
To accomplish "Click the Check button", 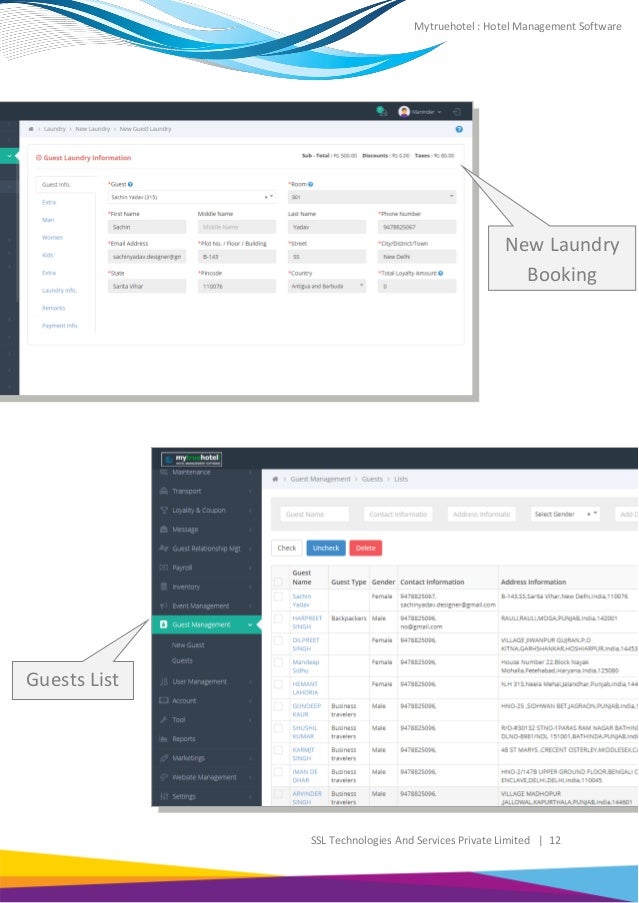I will 287,548.
